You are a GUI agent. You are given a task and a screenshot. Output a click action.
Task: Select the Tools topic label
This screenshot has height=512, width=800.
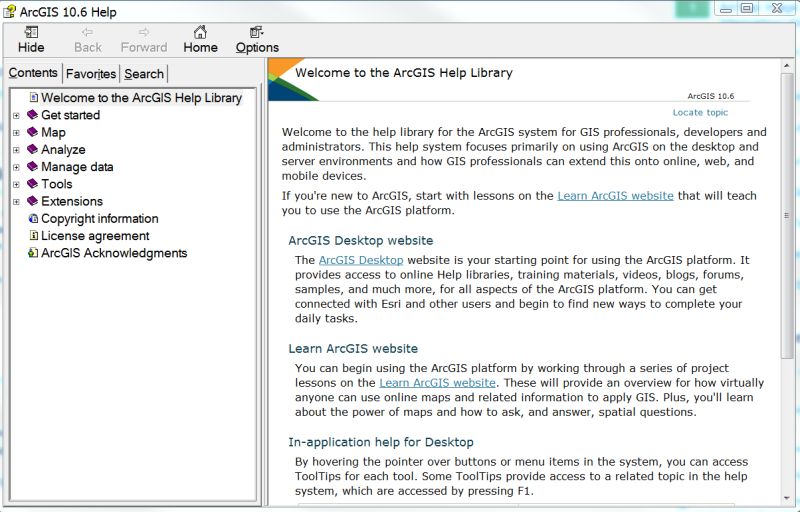pos(57,184)
